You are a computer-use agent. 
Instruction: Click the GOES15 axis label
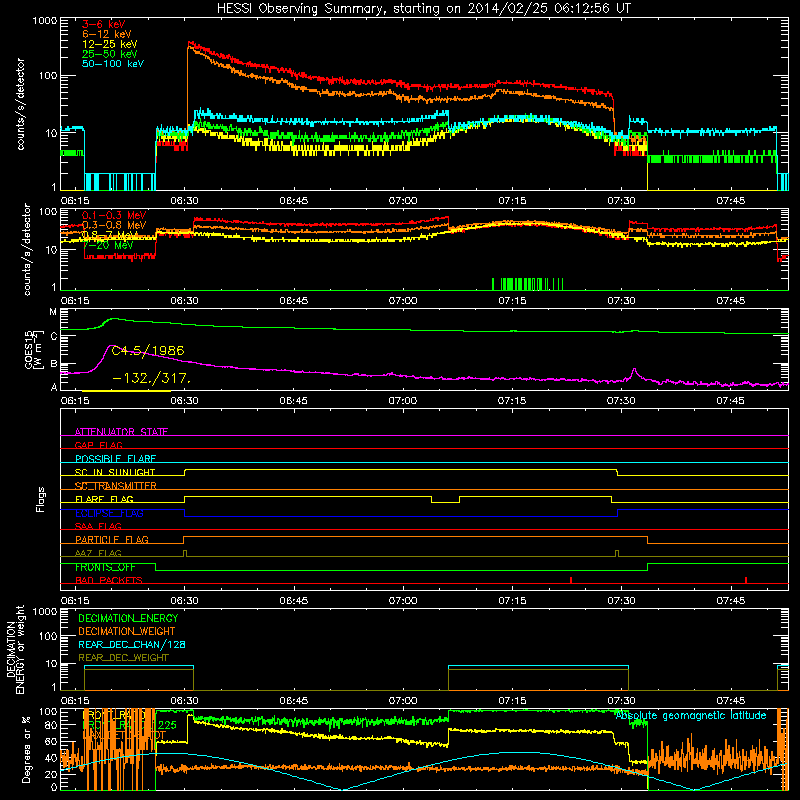point(34,349)
